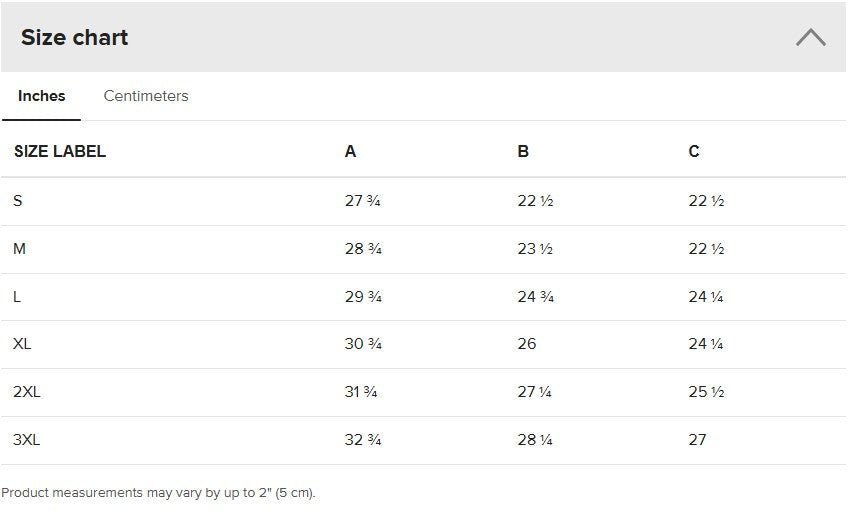Select the XL size row label

pyautogui.click(x=22, y=344)
